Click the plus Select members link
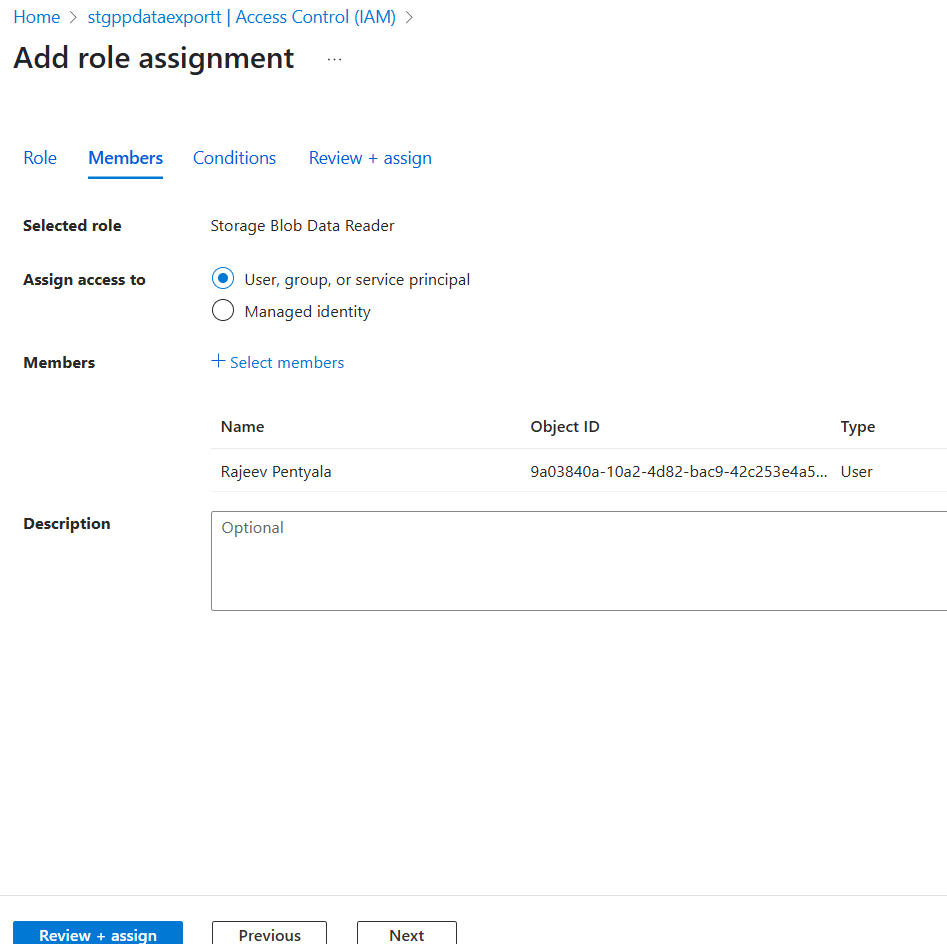This screenshot has height=944, width=947. pos(278,362)
